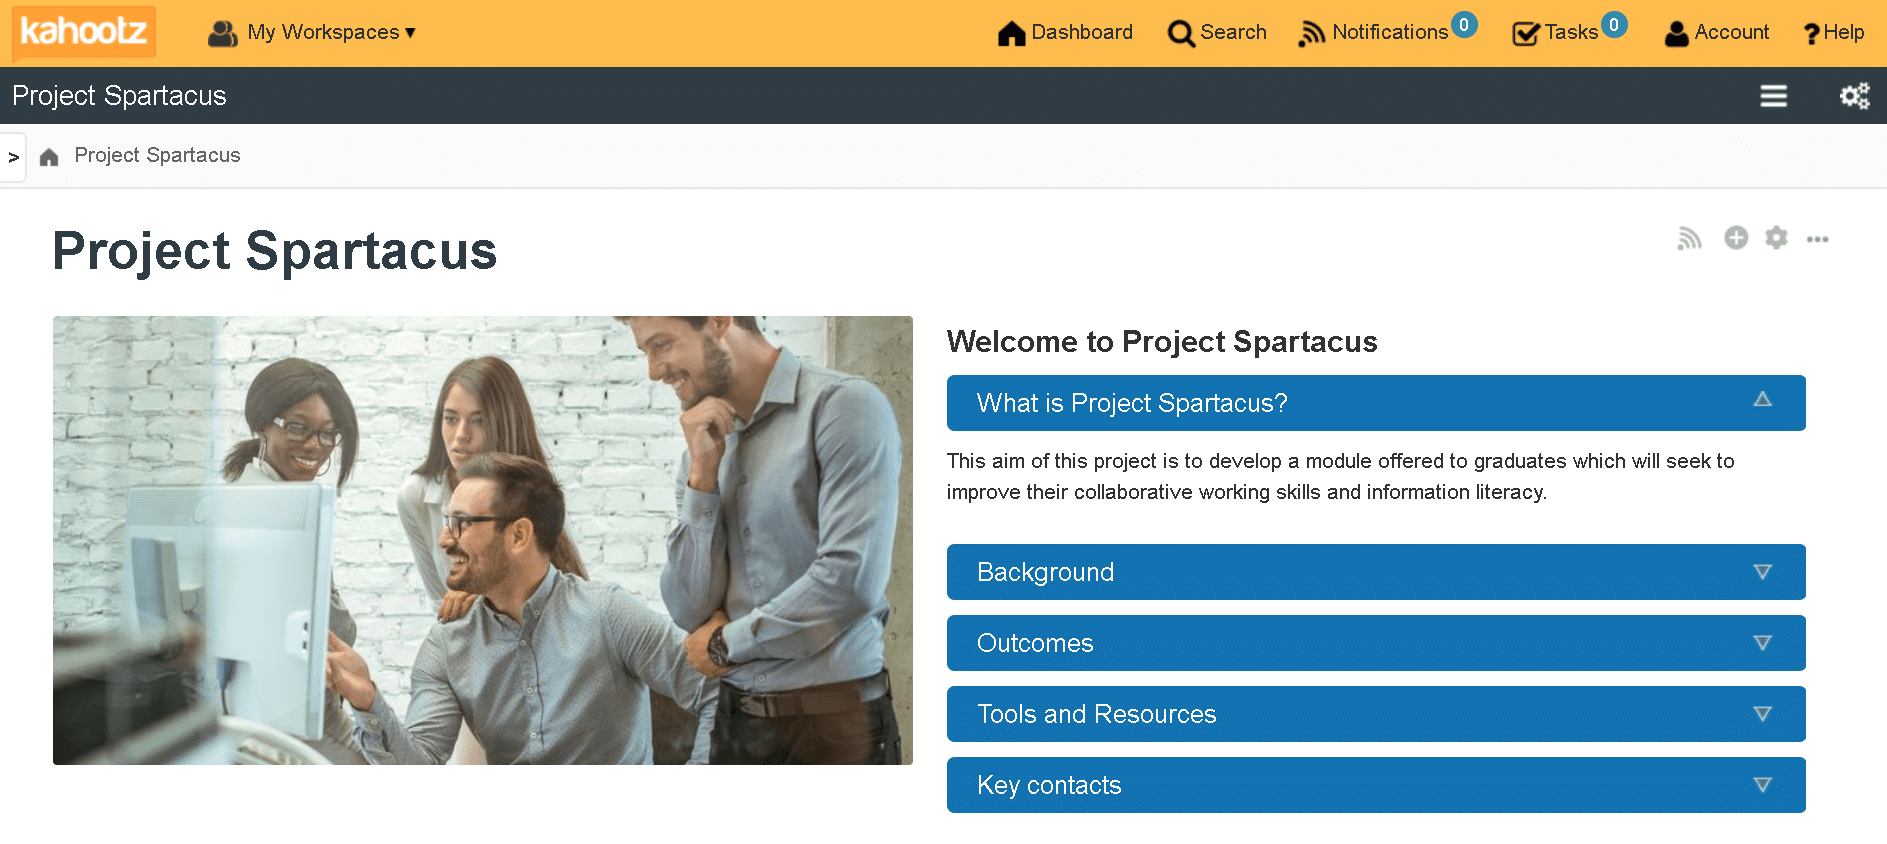
Task: Open the page settings cog icon
Action: pos(1776,238)
